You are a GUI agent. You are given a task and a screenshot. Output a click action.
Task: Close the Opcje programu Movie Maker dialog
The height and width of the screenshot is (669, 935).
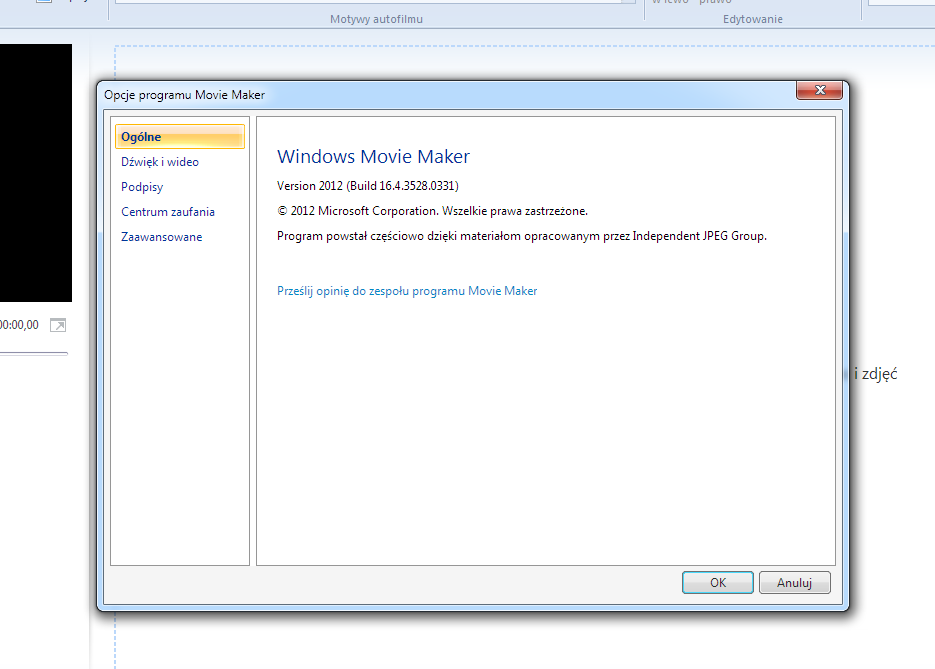(820, 90)
